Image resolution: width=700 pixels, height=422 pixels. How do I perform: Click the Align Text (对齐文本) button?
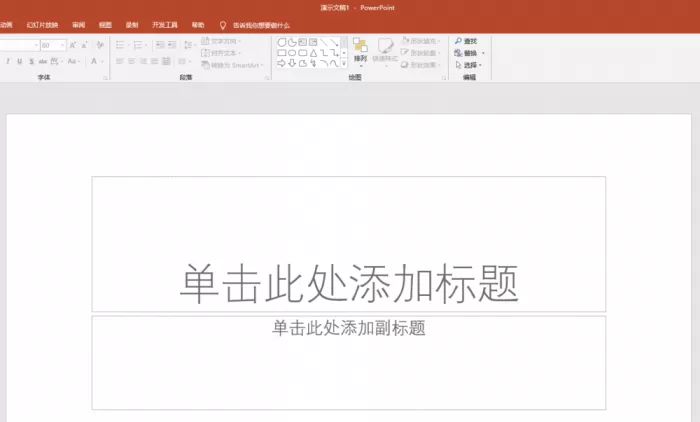coord(221,53)
